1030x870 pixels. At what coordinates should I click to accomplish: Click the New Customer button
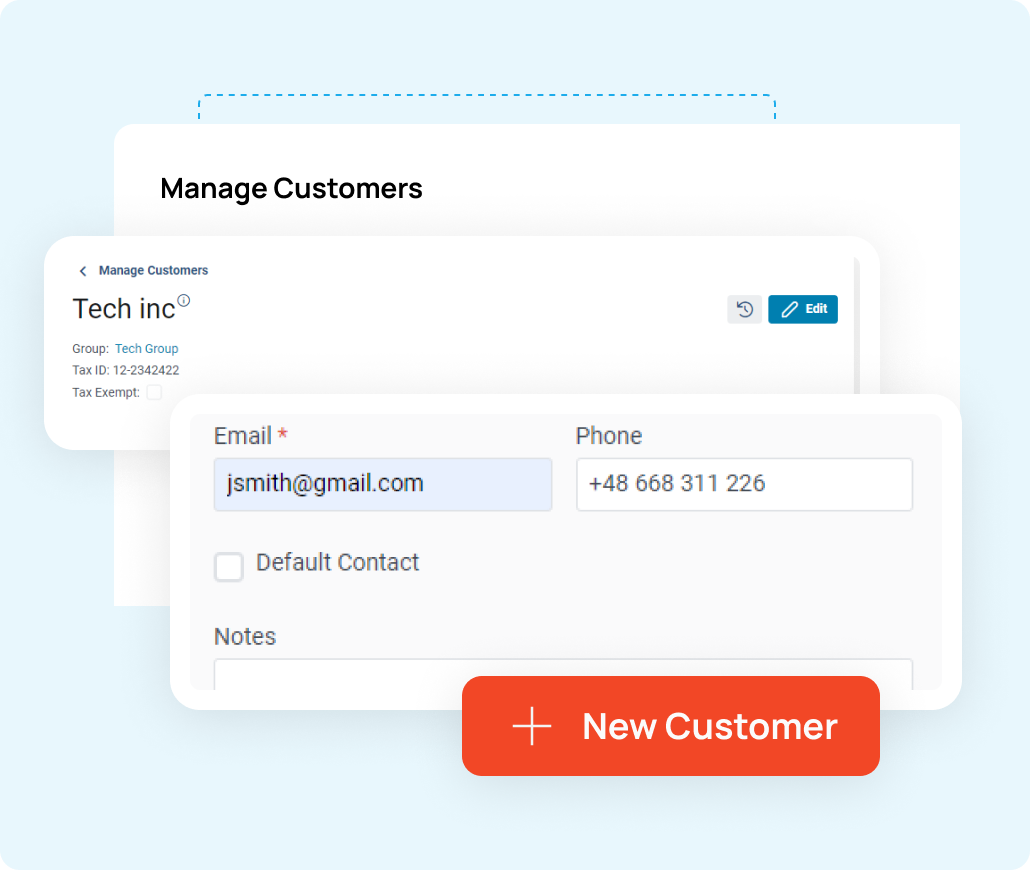pyautogui.click(x=671, y=726)
